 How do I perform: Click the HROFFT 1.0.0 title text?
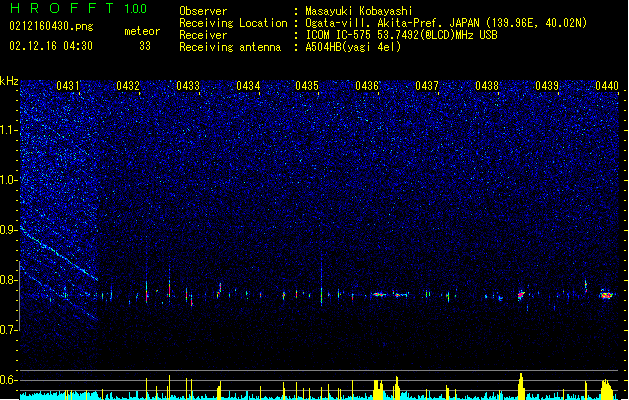78,8
